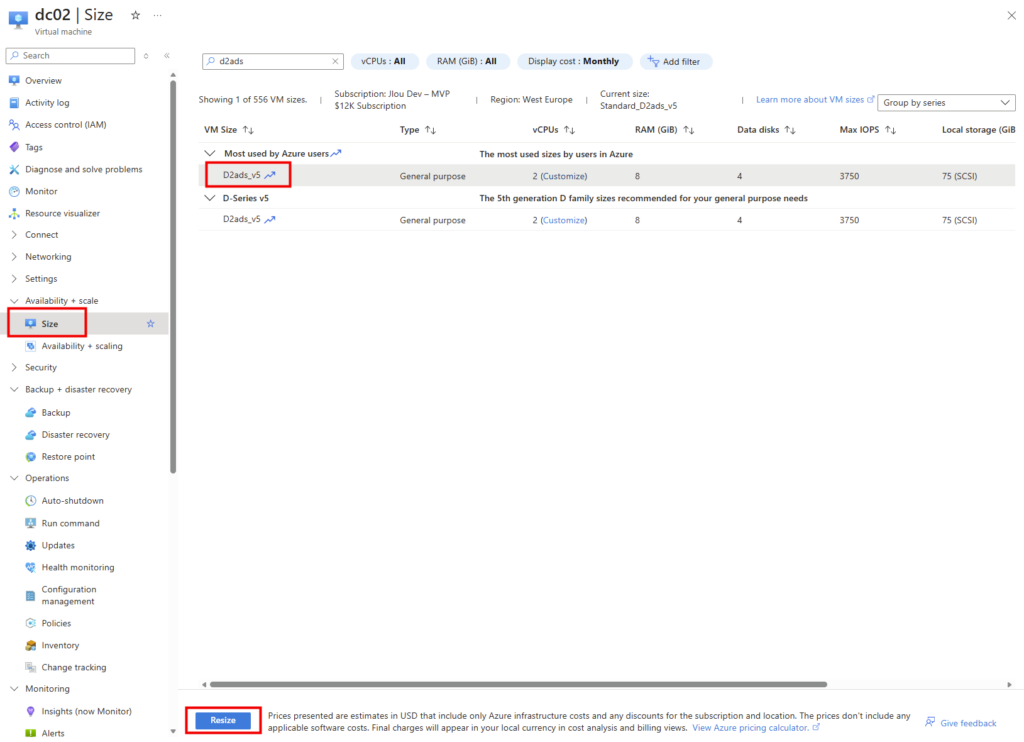Viewport: 1024px width, 742px height.
Task: Click the sidebar vertical scrollbar
Action: click(x=173, y=276)
